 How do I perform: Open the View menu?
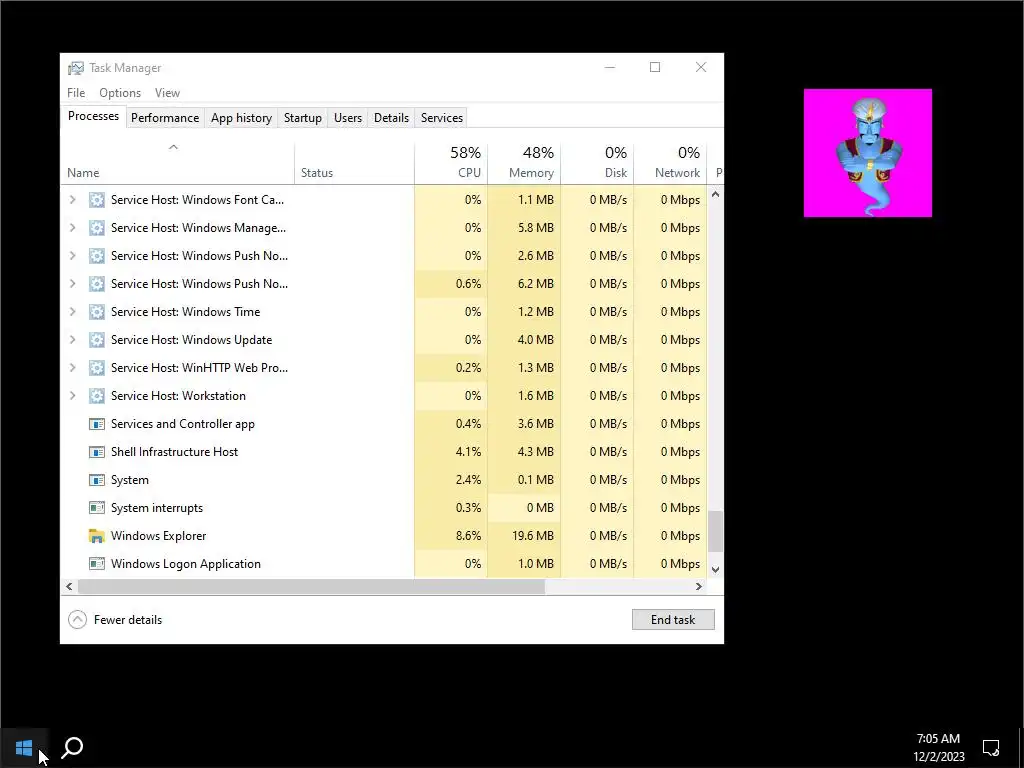(167, 93)
